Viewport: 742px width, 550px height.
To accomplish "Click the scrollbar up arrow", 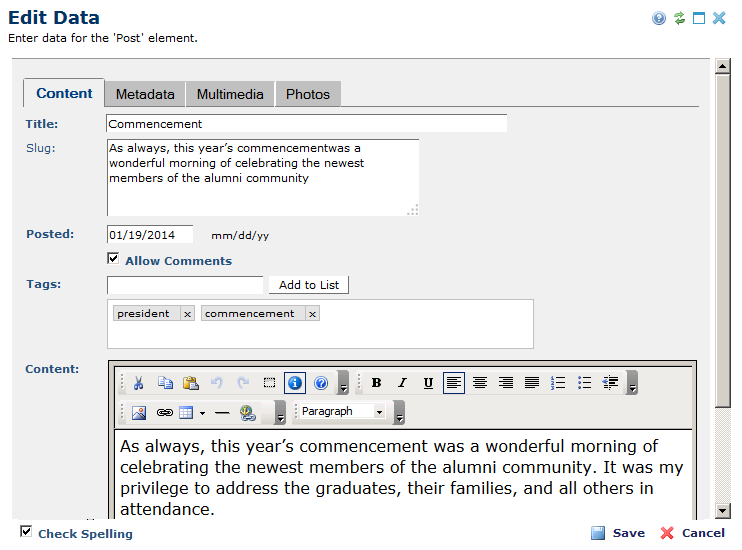I will [723, 66].
